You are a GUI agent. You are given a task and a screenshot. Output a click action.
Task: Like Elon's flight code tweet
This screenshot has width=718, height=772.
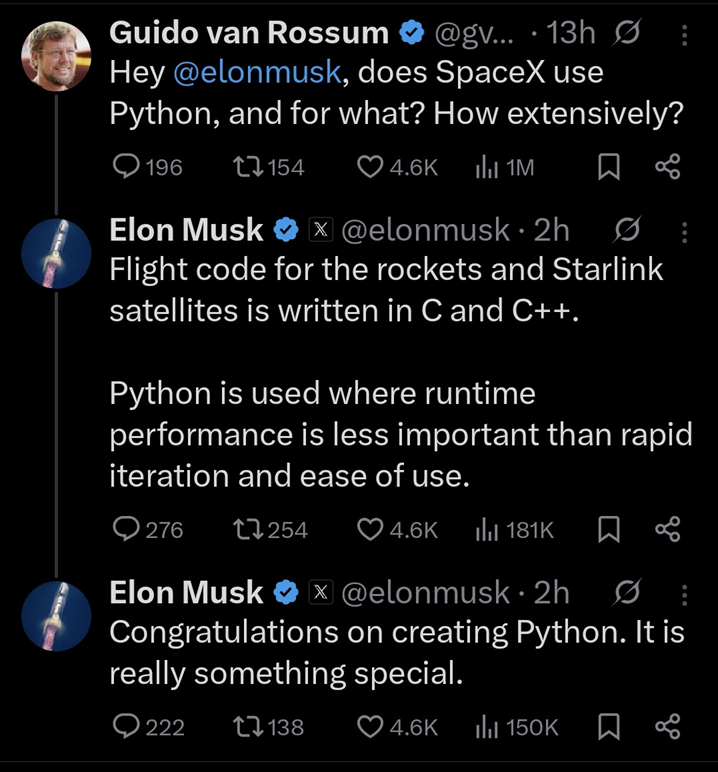pyautogui.click(x=370, y=528)
